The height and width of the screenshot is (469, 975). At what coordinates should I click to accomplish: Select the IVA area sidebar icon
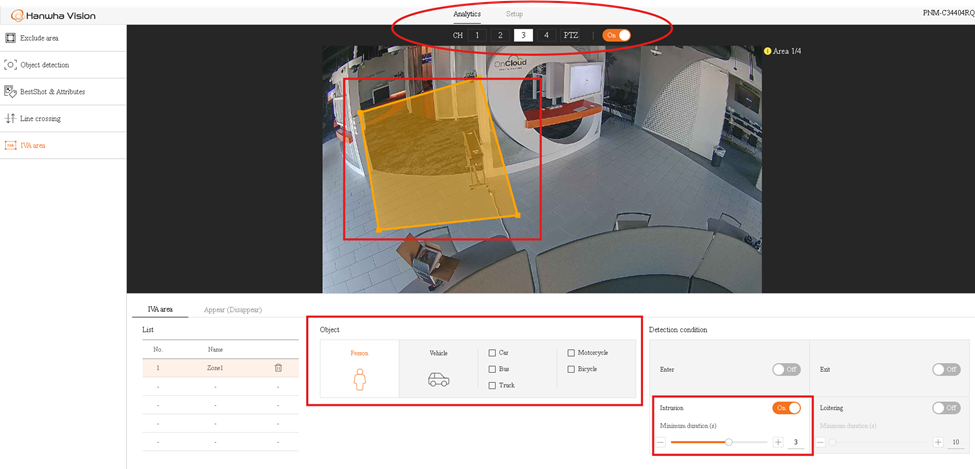(x=11, y=146)
